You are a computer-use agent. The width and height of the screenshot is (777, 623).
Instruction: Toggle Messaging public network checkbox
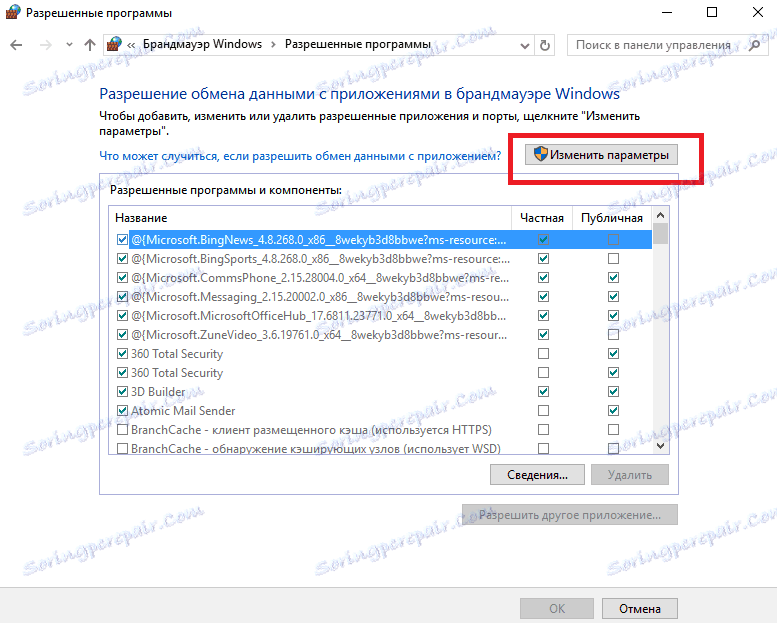613,296
